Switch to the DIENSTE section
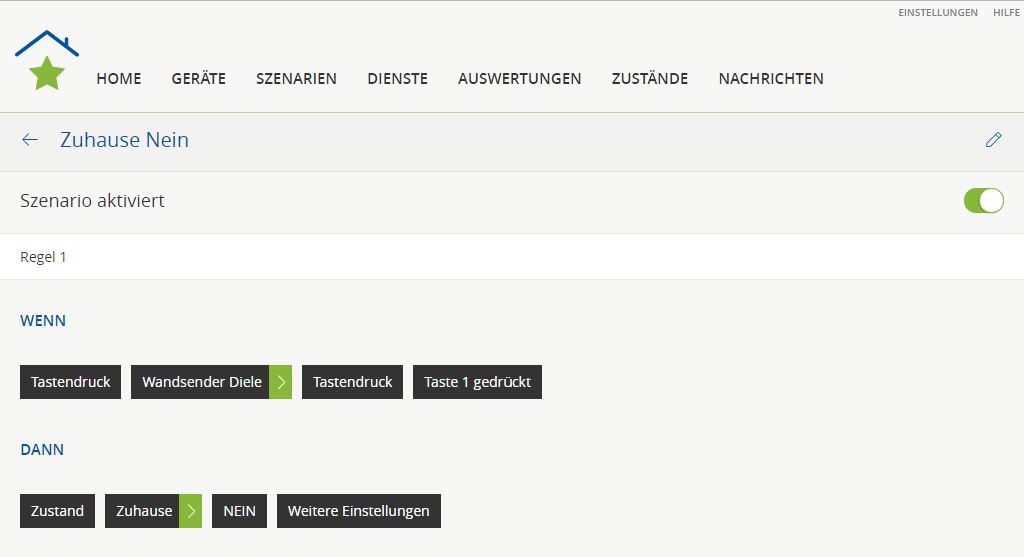 point(397,78)
